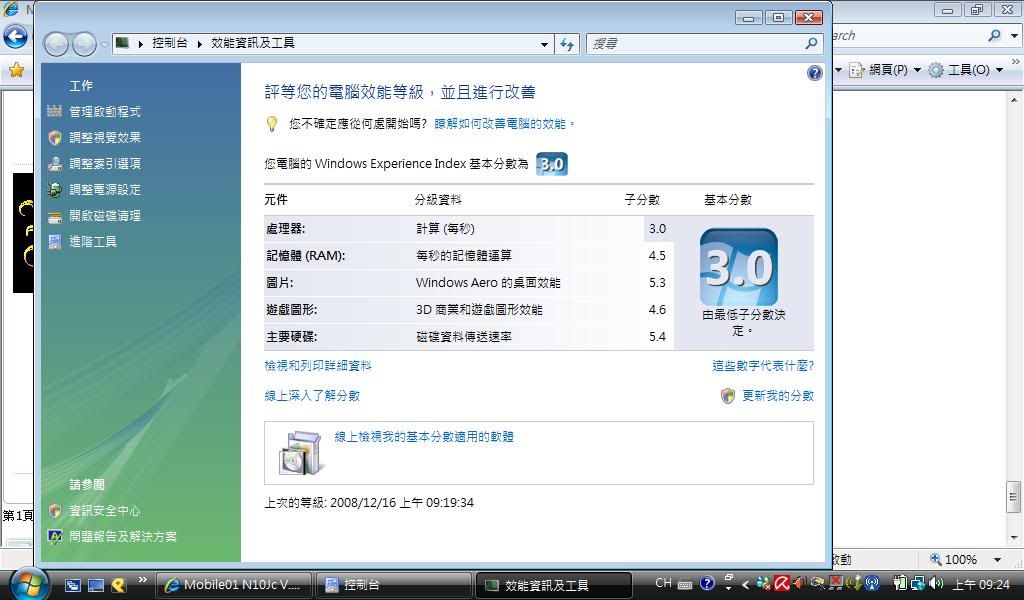Switch to Mobile01 N10Jc taskbar window

pyautogui.click(x=234, y=585)
